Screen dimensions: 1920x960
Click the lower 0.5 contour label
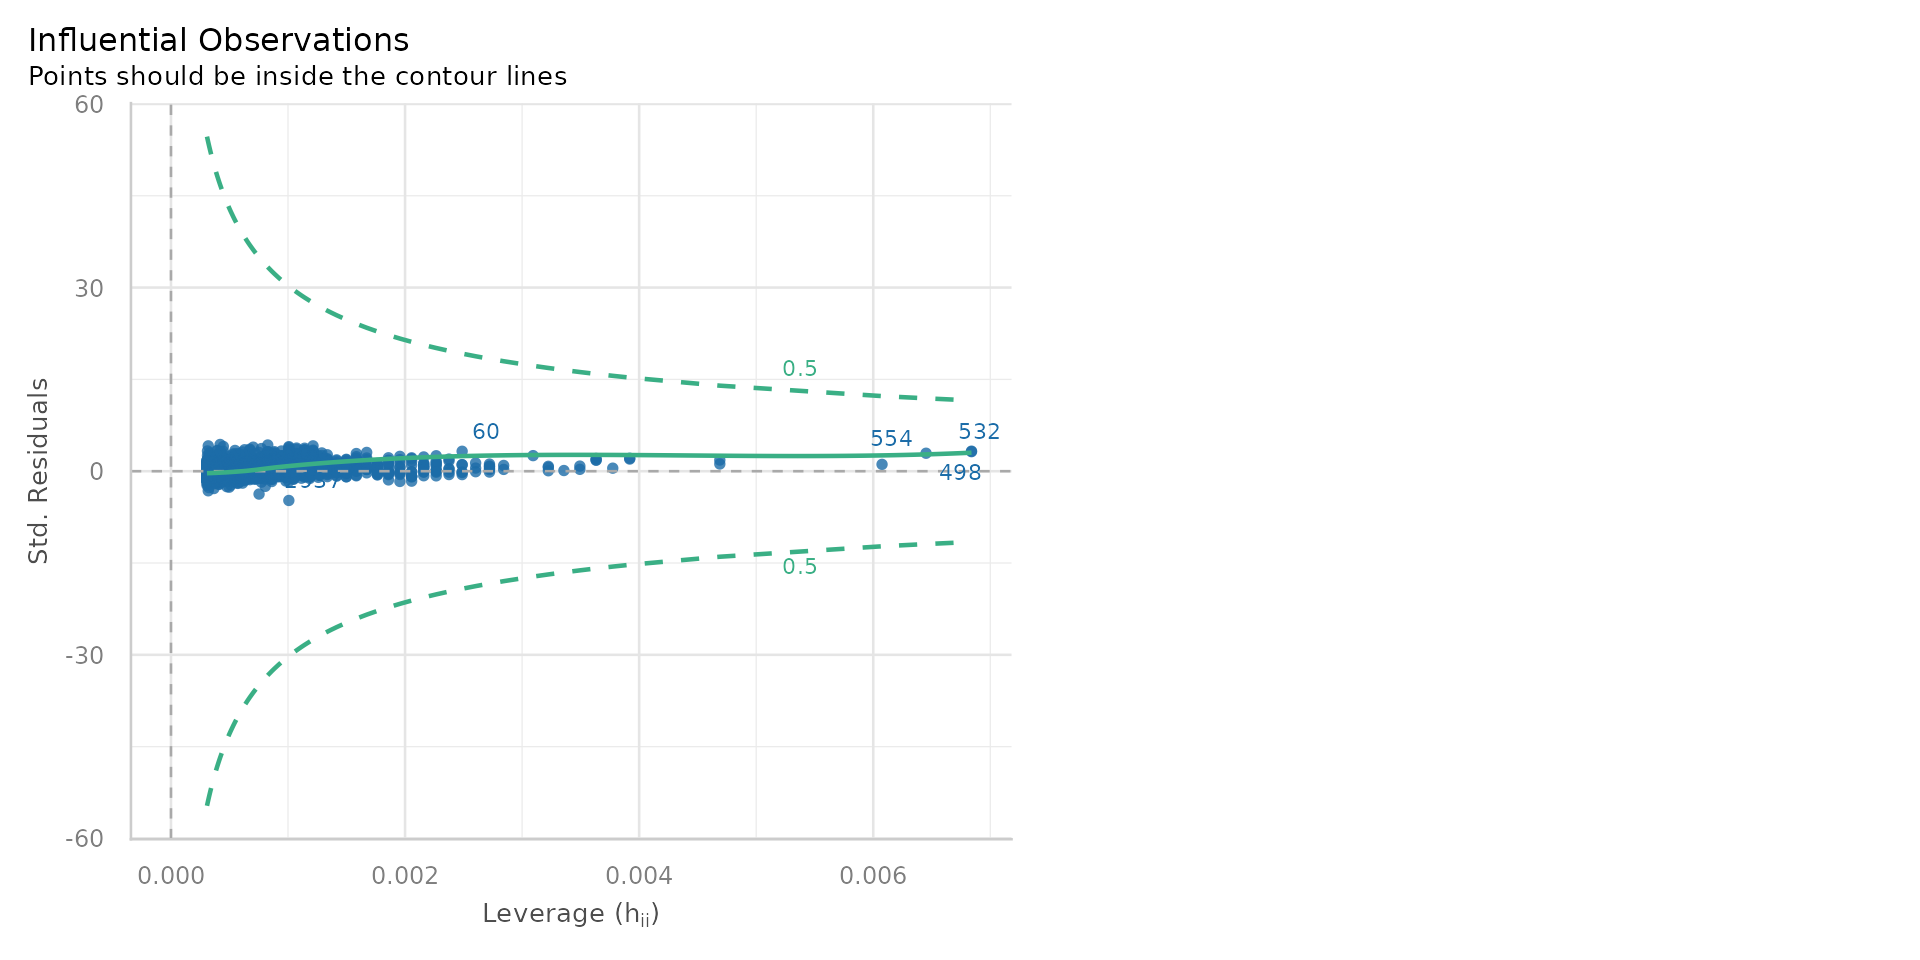799,567
